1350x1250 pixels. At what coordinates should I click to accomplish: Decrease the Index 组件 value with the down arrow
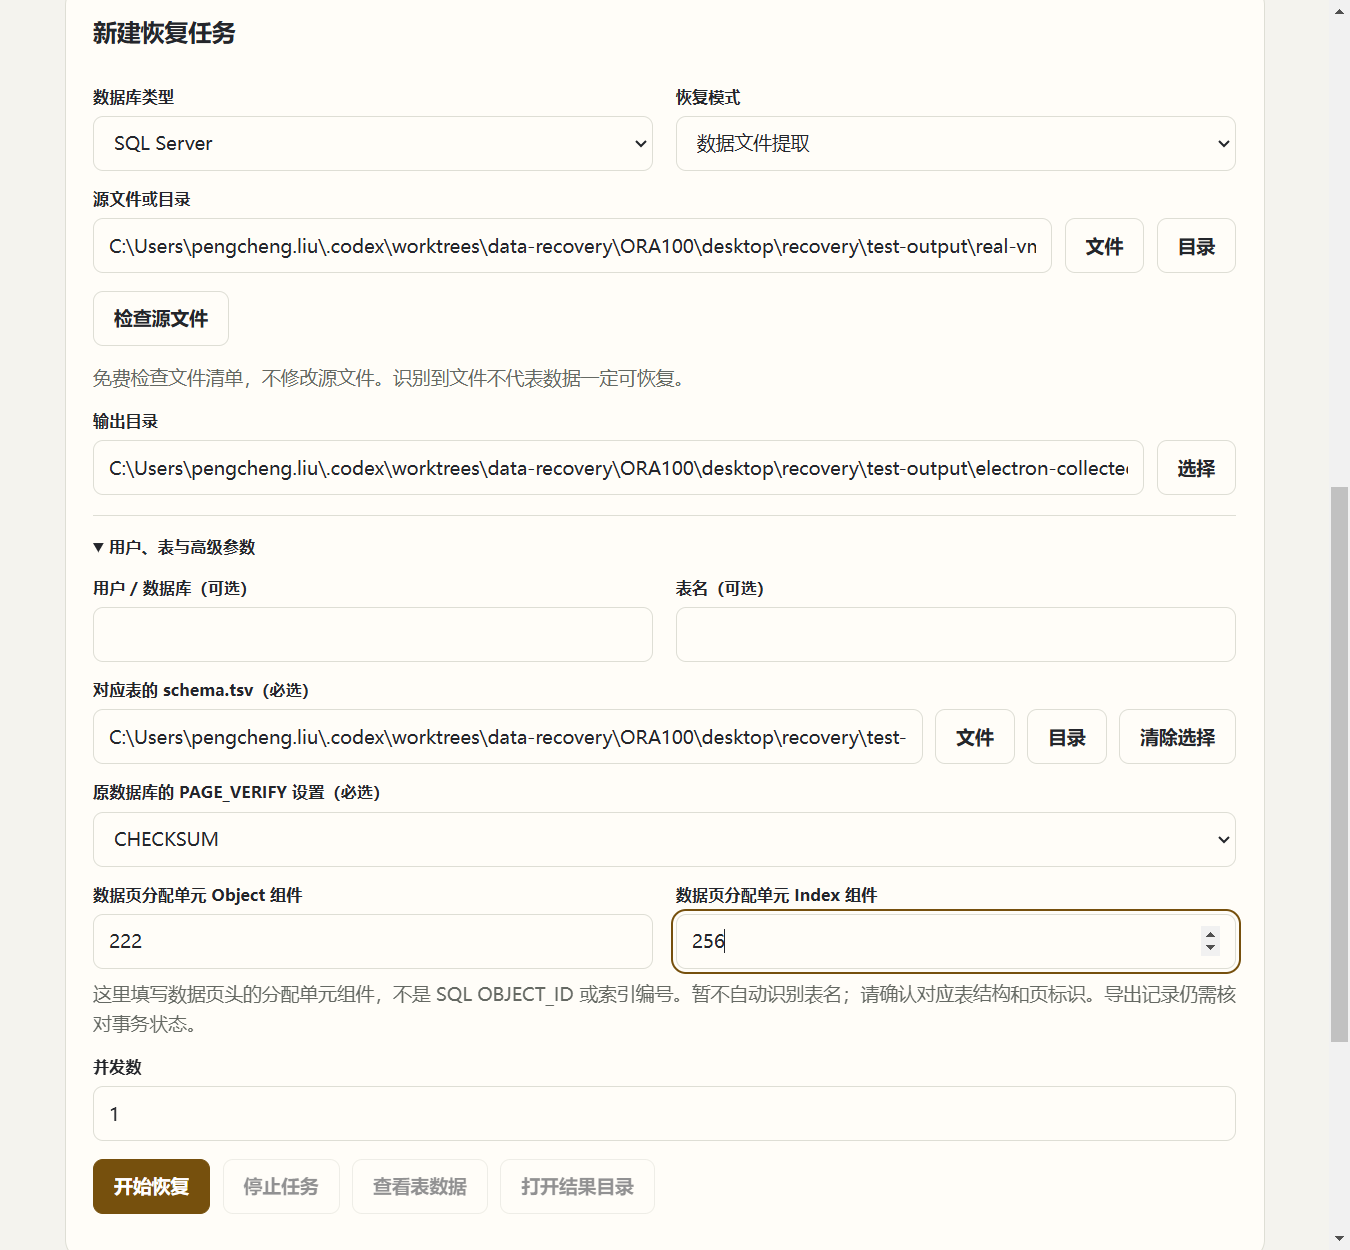click(1210, 947)
